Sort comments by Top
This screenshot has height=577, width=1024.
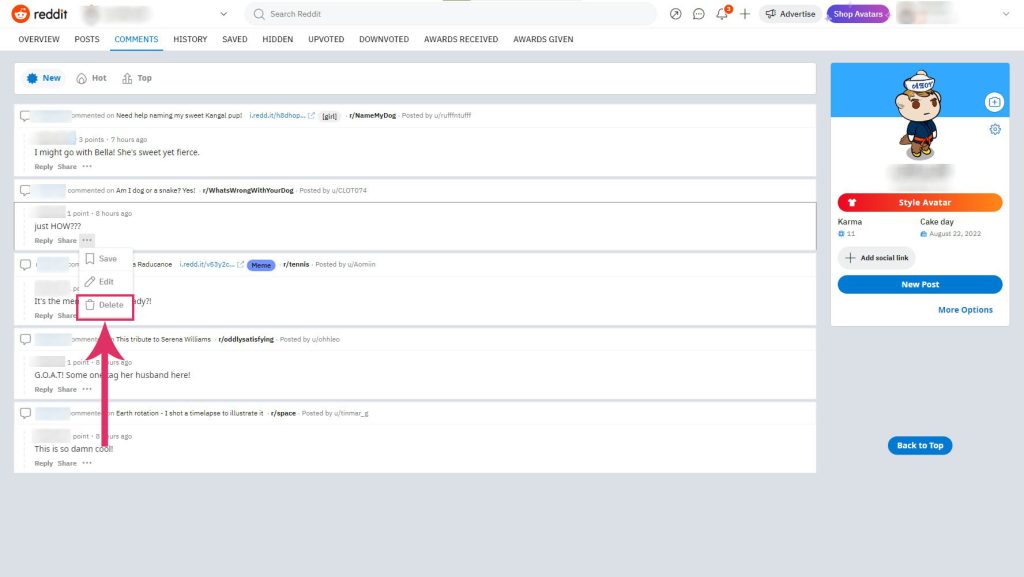(x=136, y=78)
